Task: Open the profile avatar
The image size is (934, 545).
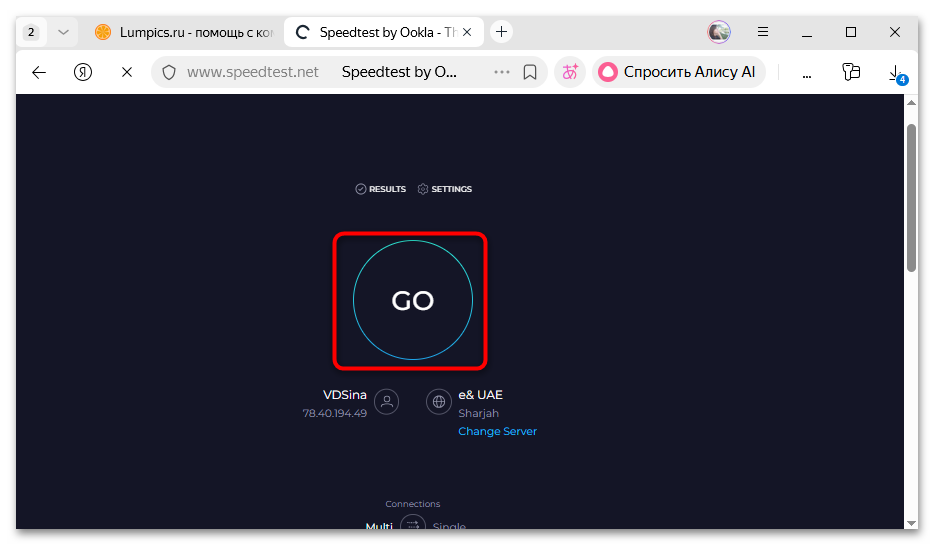Action: pyautogui.click(x=719, y=32)
